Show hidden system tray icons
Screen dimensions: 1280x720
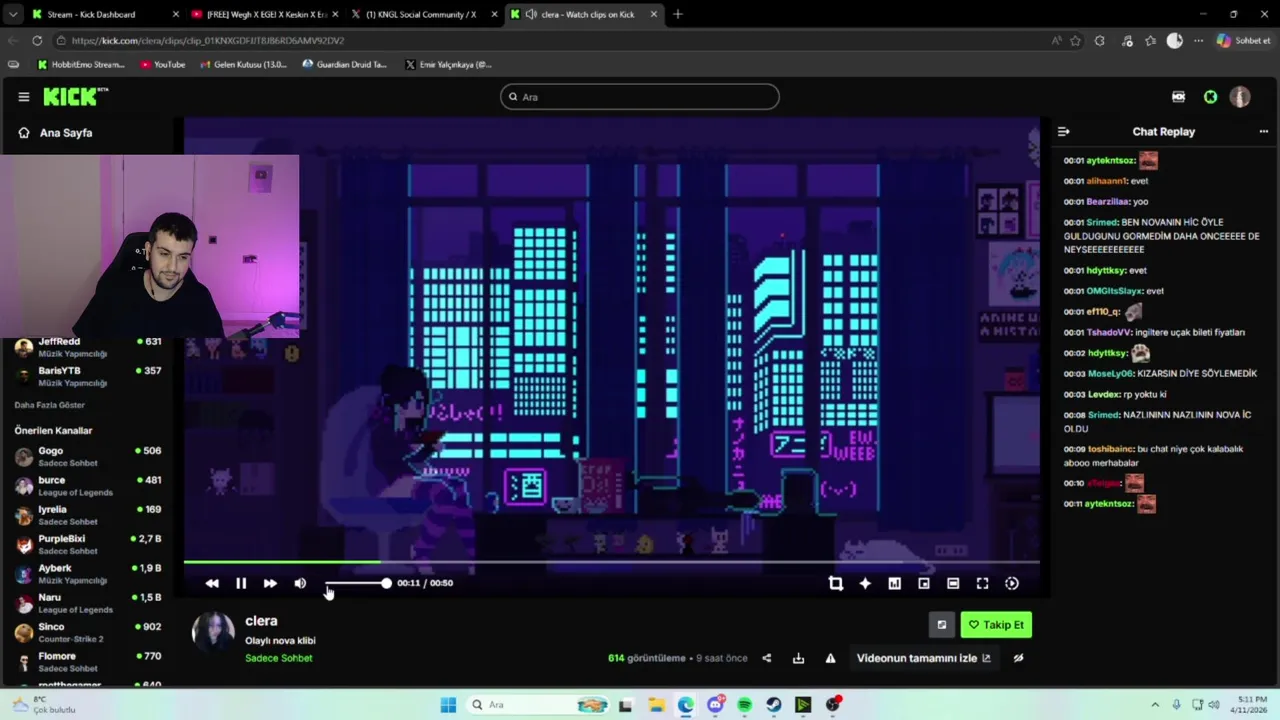(1155, 705)
